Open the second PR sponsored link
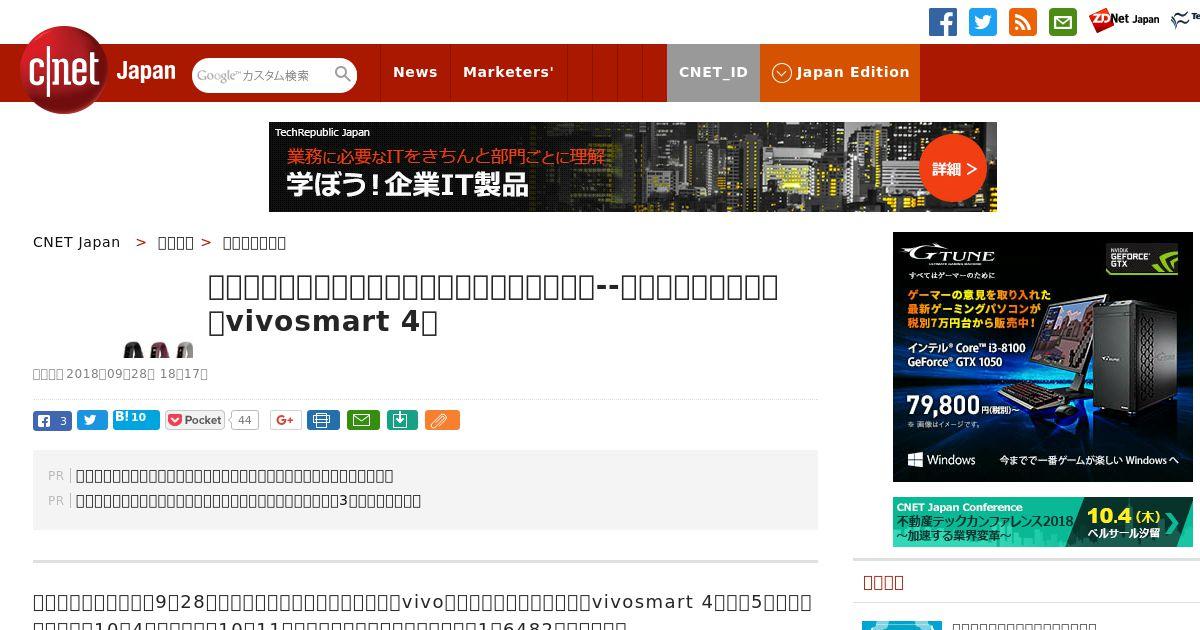This screenshot has width=1200, height=630. click(x=248, y=501)
